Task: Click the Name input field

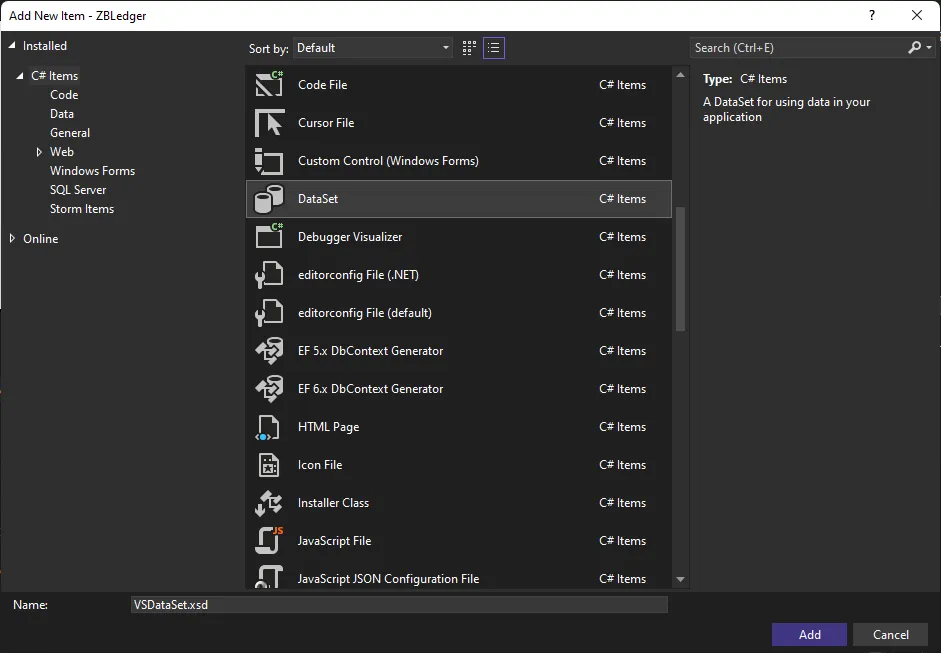Action: [399, 604]
